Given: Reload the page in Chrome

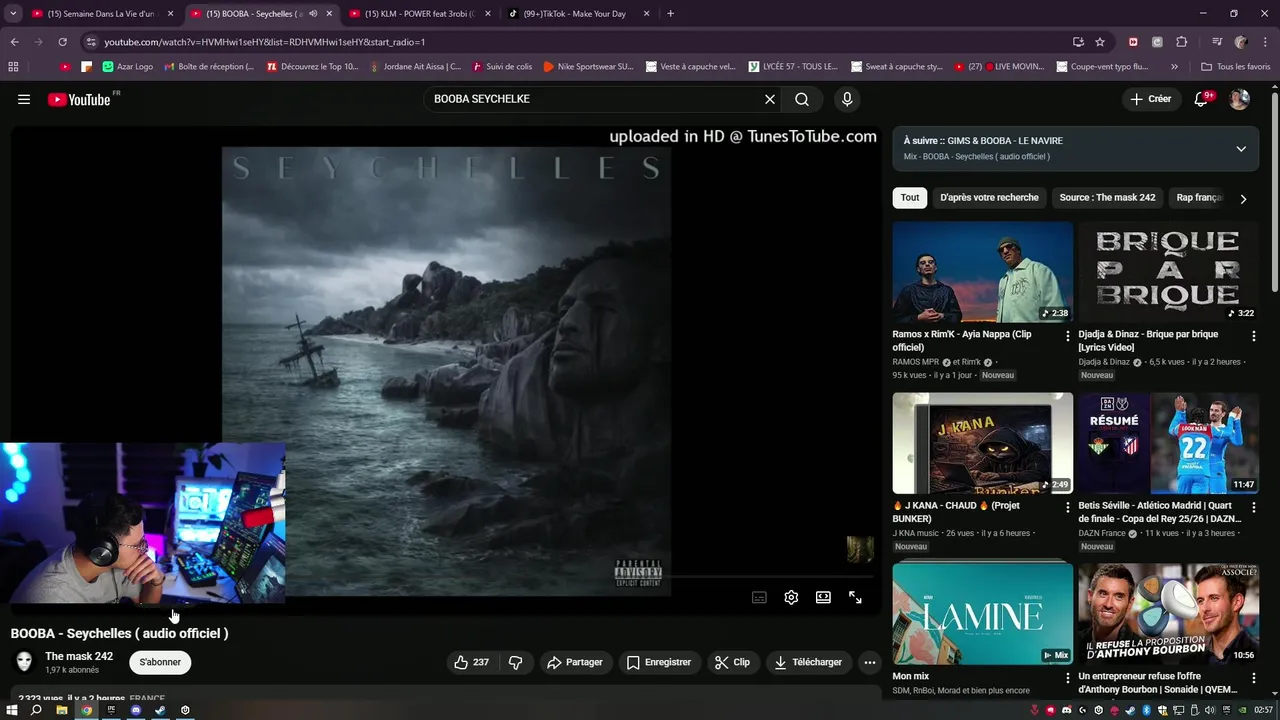Looking at the screenshot, I should pyautogui.click(x=62, y=42).
